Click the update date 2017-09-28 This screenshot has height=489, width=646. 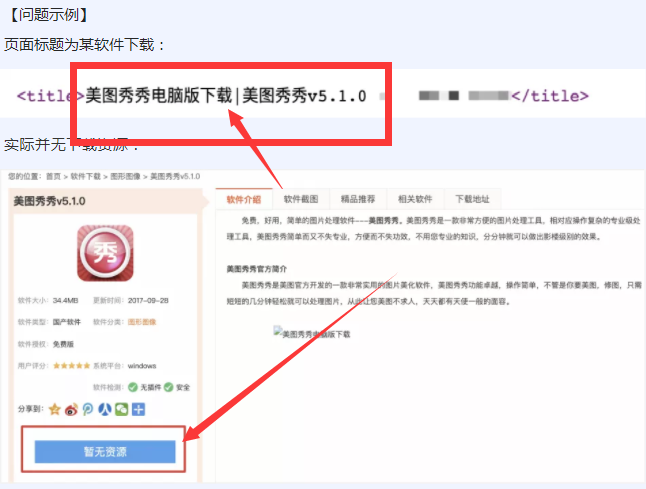(148, 300)
